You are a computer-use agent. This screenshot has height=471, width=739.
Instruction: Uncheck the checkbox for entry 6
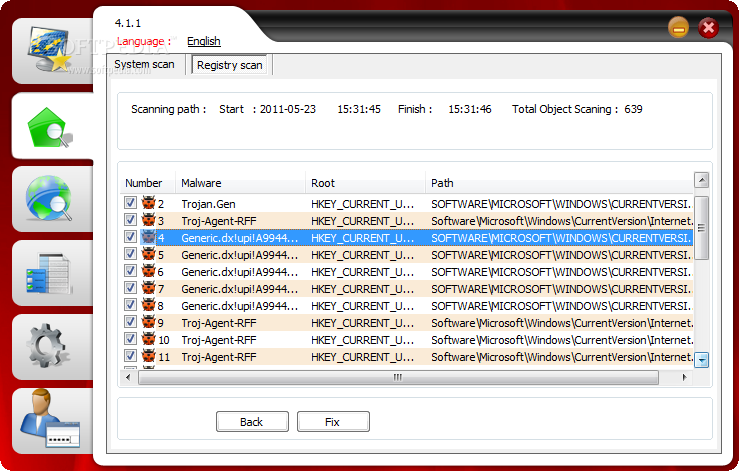pos(130,271)
